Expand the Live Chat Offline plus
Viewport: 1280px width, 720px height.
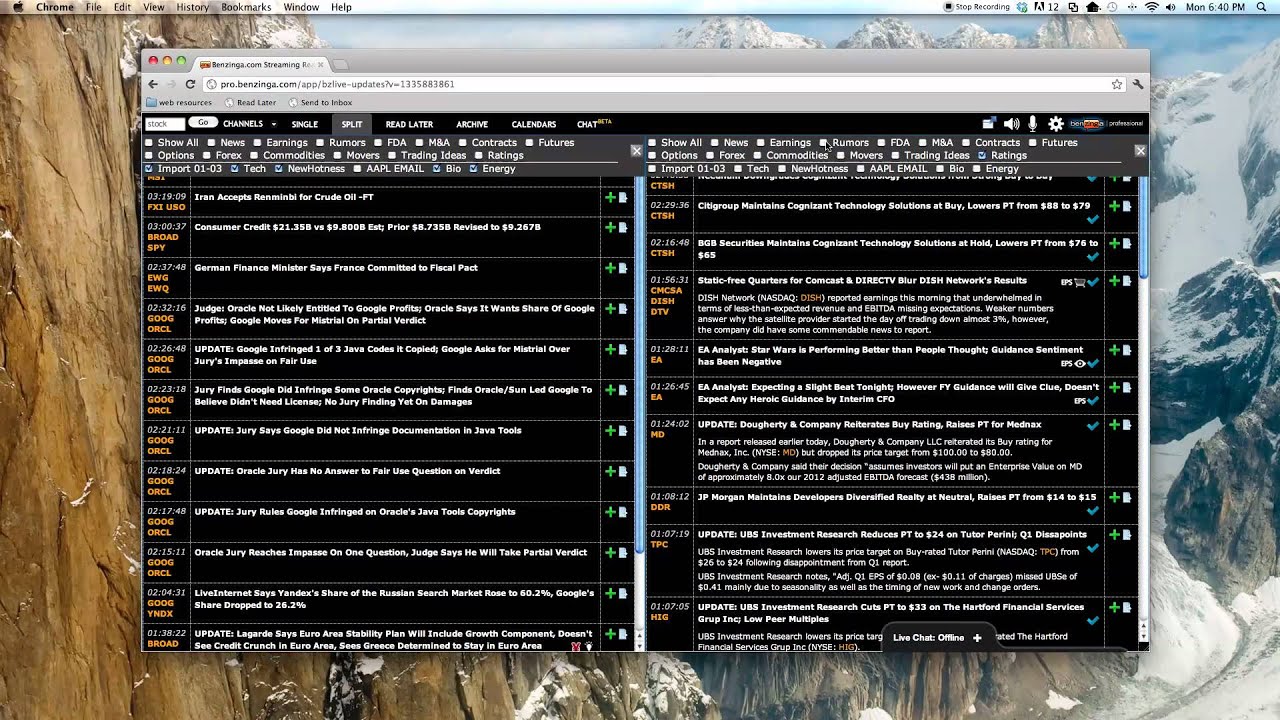point(977,638)
